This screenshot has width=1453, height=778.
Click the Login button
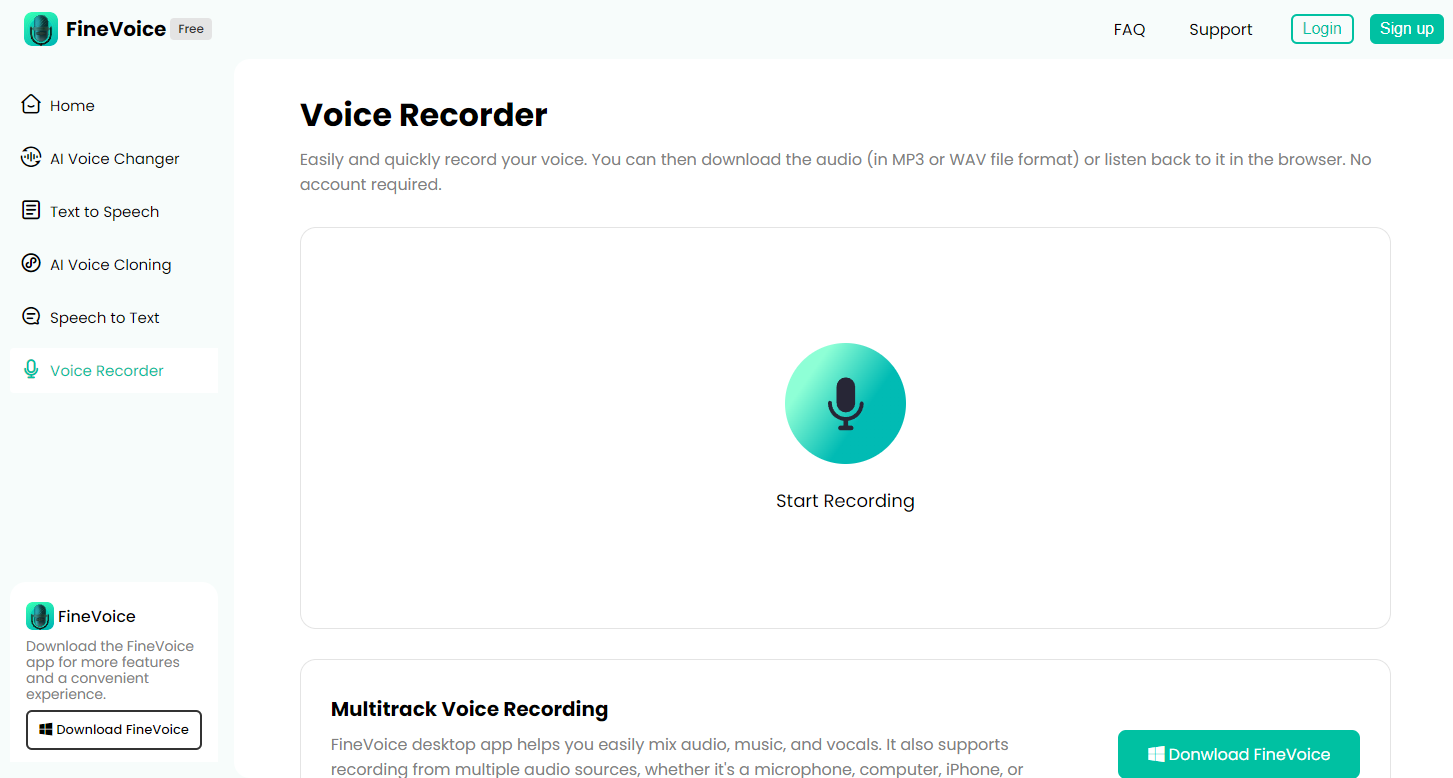pyautogui.click(x=1322, y=28)
